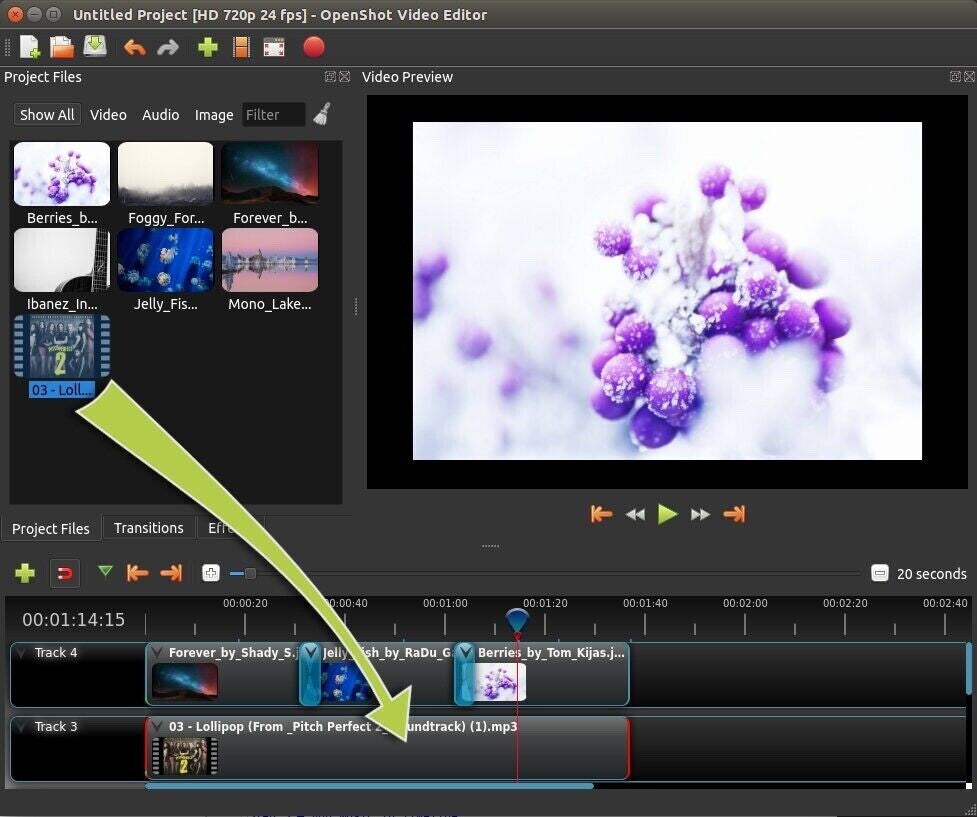Screen dimensions: 977x817
Task: Start a new project via the new file icon
Action: [x=28, y=47]
